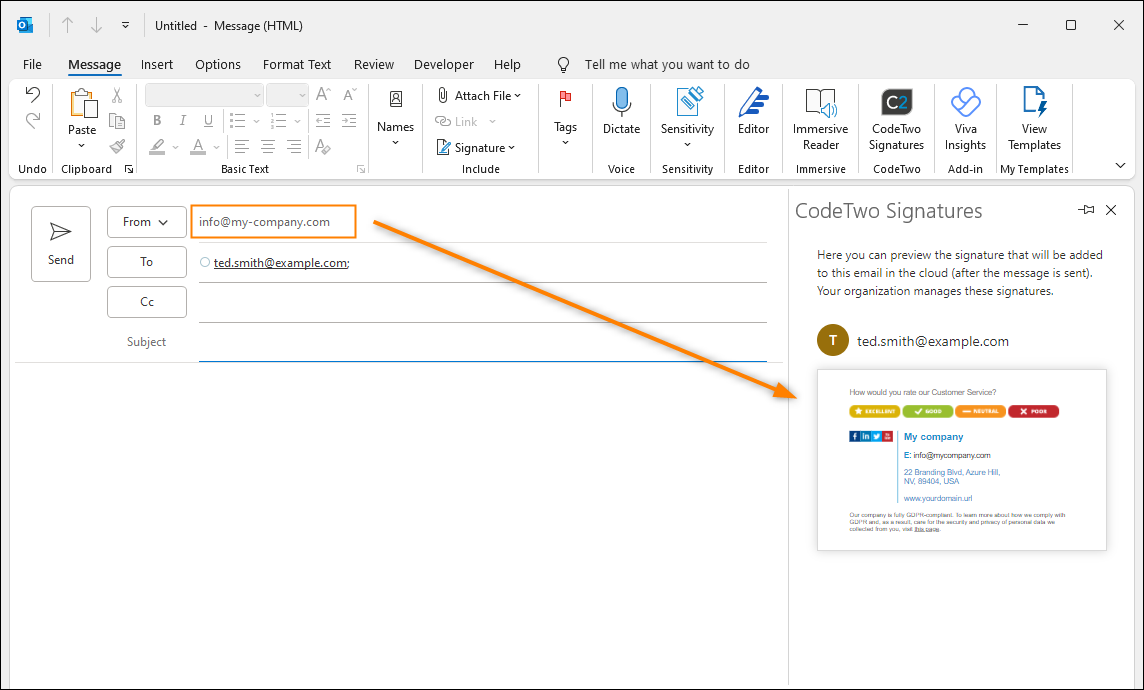Viewport: 1144px width, 690px height.
Task: Close the CodeTwo Signatures pane
Action: (x=1111, y=210)
